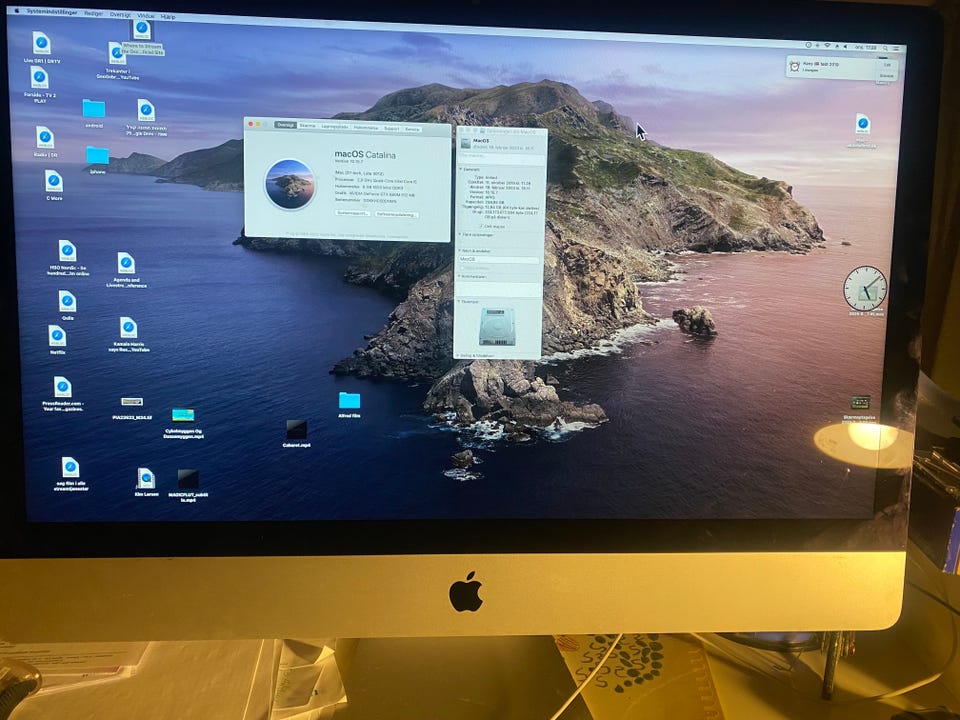Switch to the Lagringsplads tab
This screenshot has width=960, height=720.
[334, 127]
